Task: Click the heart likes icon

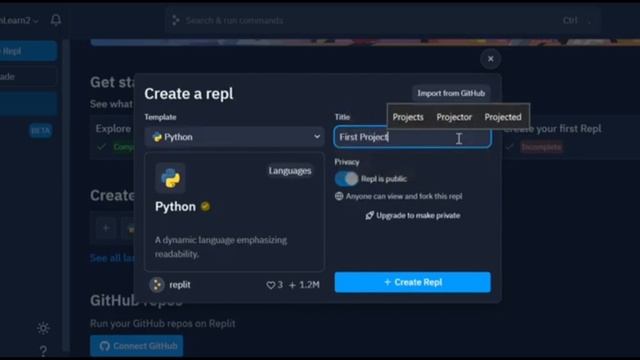Action: point(270,285)
